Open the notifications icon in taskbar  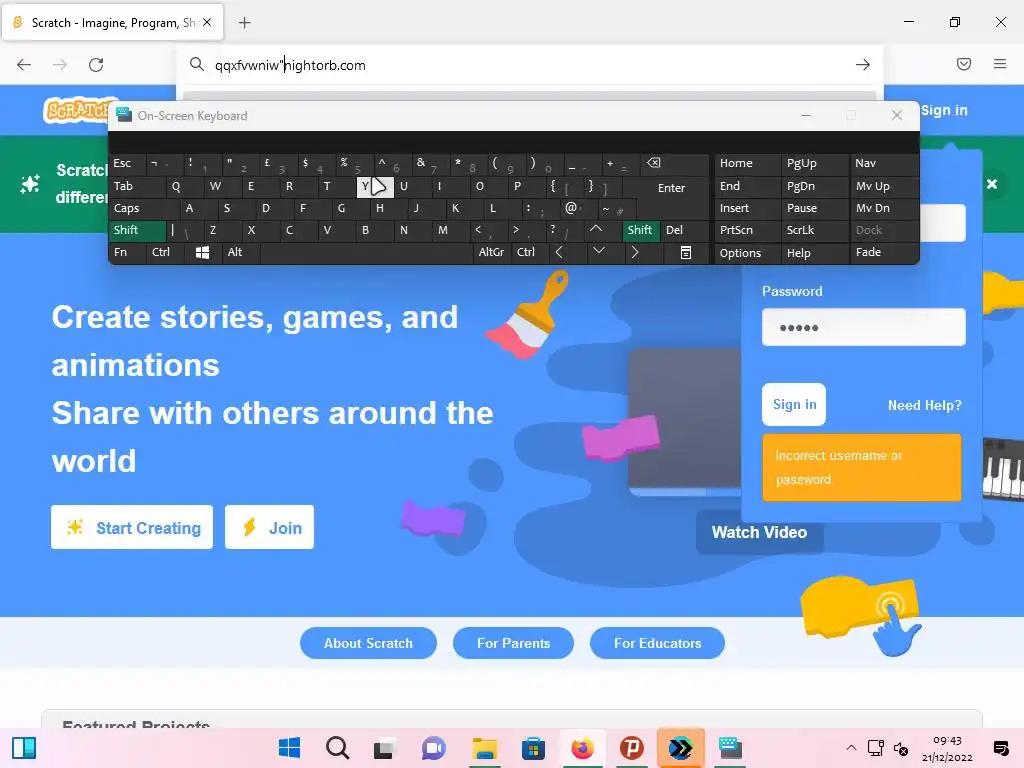(x=1000, y=748)
